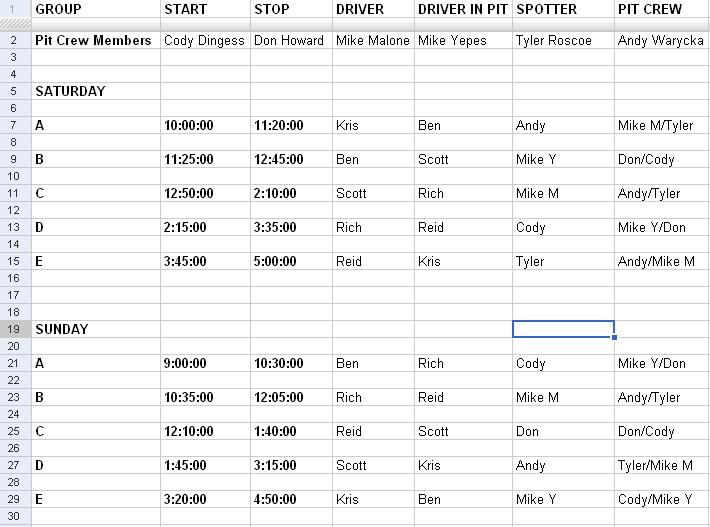
Task: Select row 19 header
Action: [15, 329]
